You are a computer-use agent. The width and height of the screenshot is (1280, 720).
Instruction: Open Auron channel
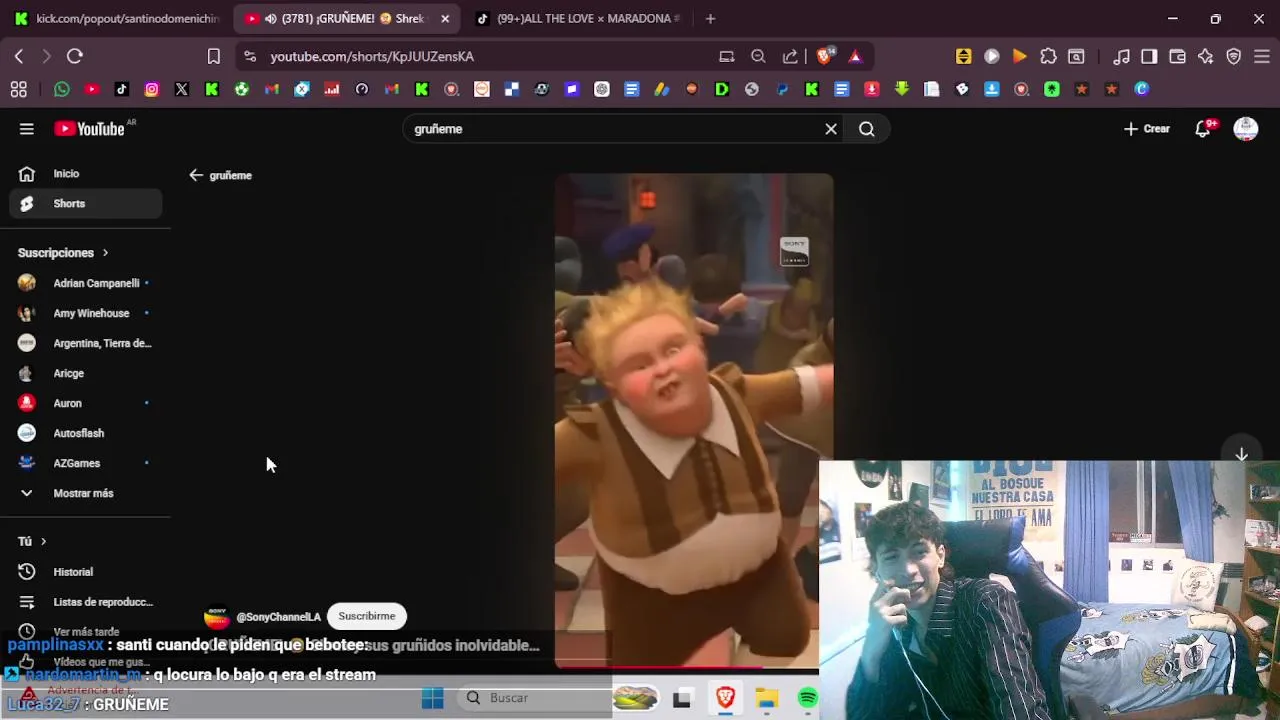coord(86,403)
